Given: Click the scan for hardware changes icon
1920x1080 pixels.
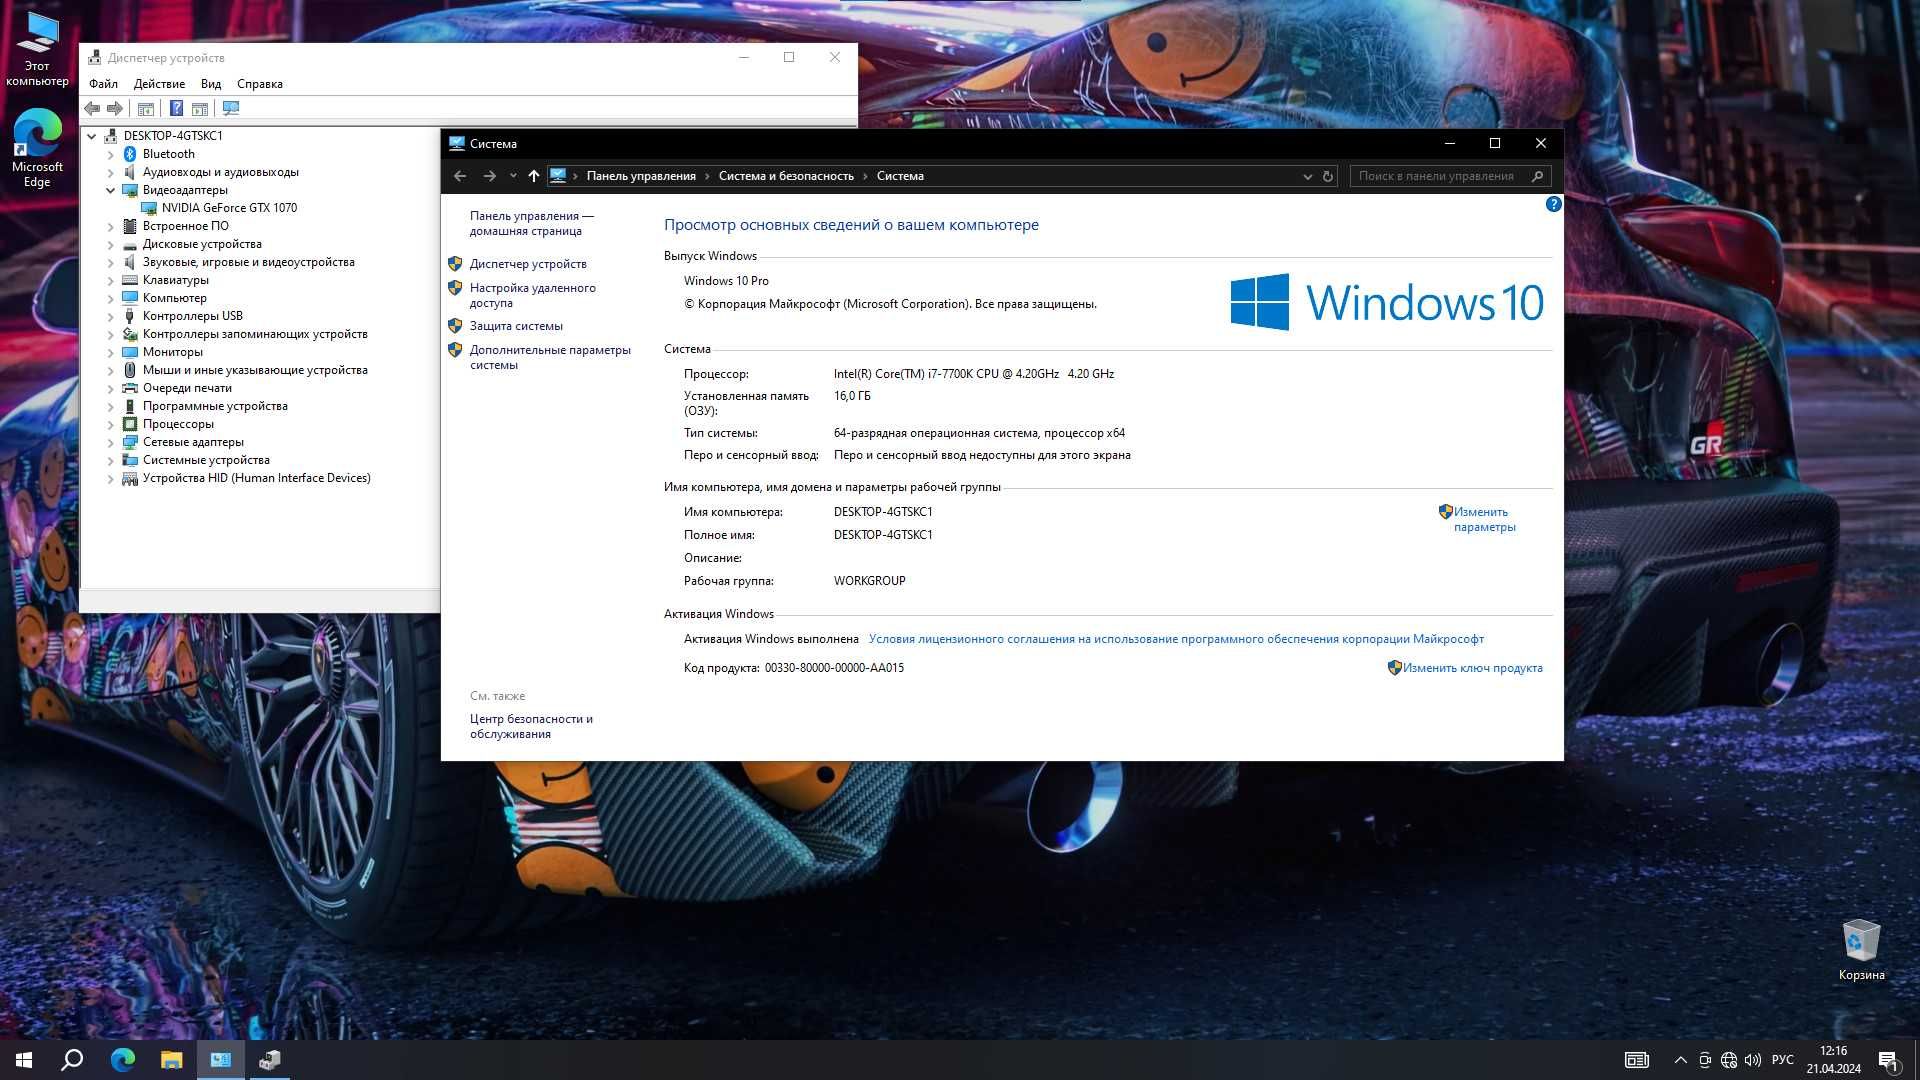Looking at the screenshot, I should 231,108.
